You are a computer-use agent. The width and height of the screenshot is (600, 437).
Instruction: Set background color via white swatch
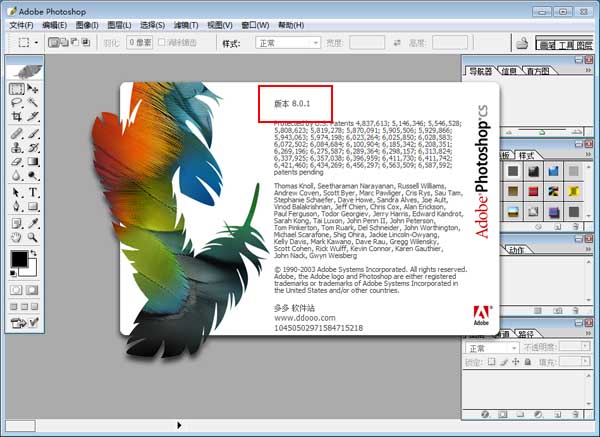point(31,270)
